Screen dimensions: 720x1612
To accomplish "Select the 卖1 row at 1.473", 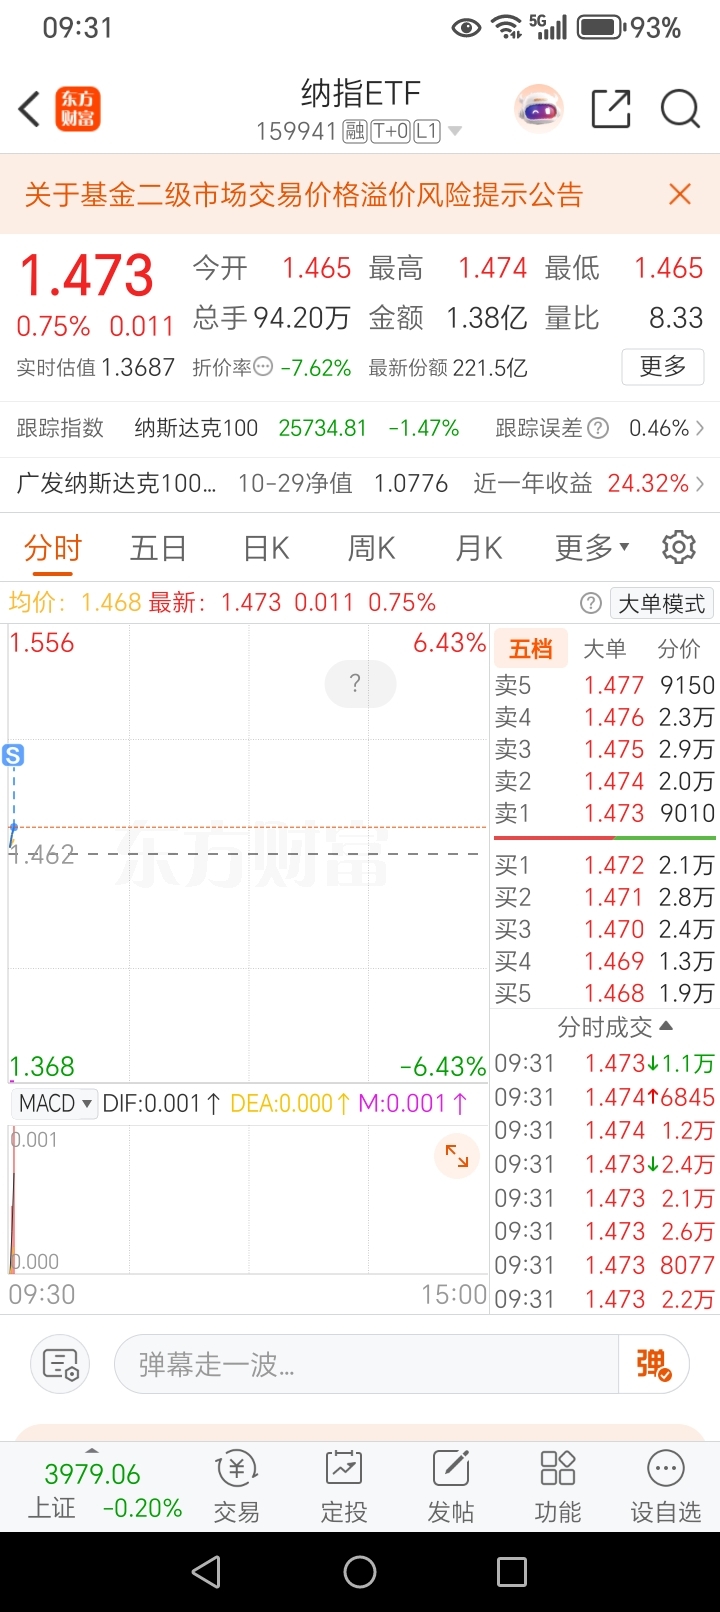I will [x=605, y=813].
